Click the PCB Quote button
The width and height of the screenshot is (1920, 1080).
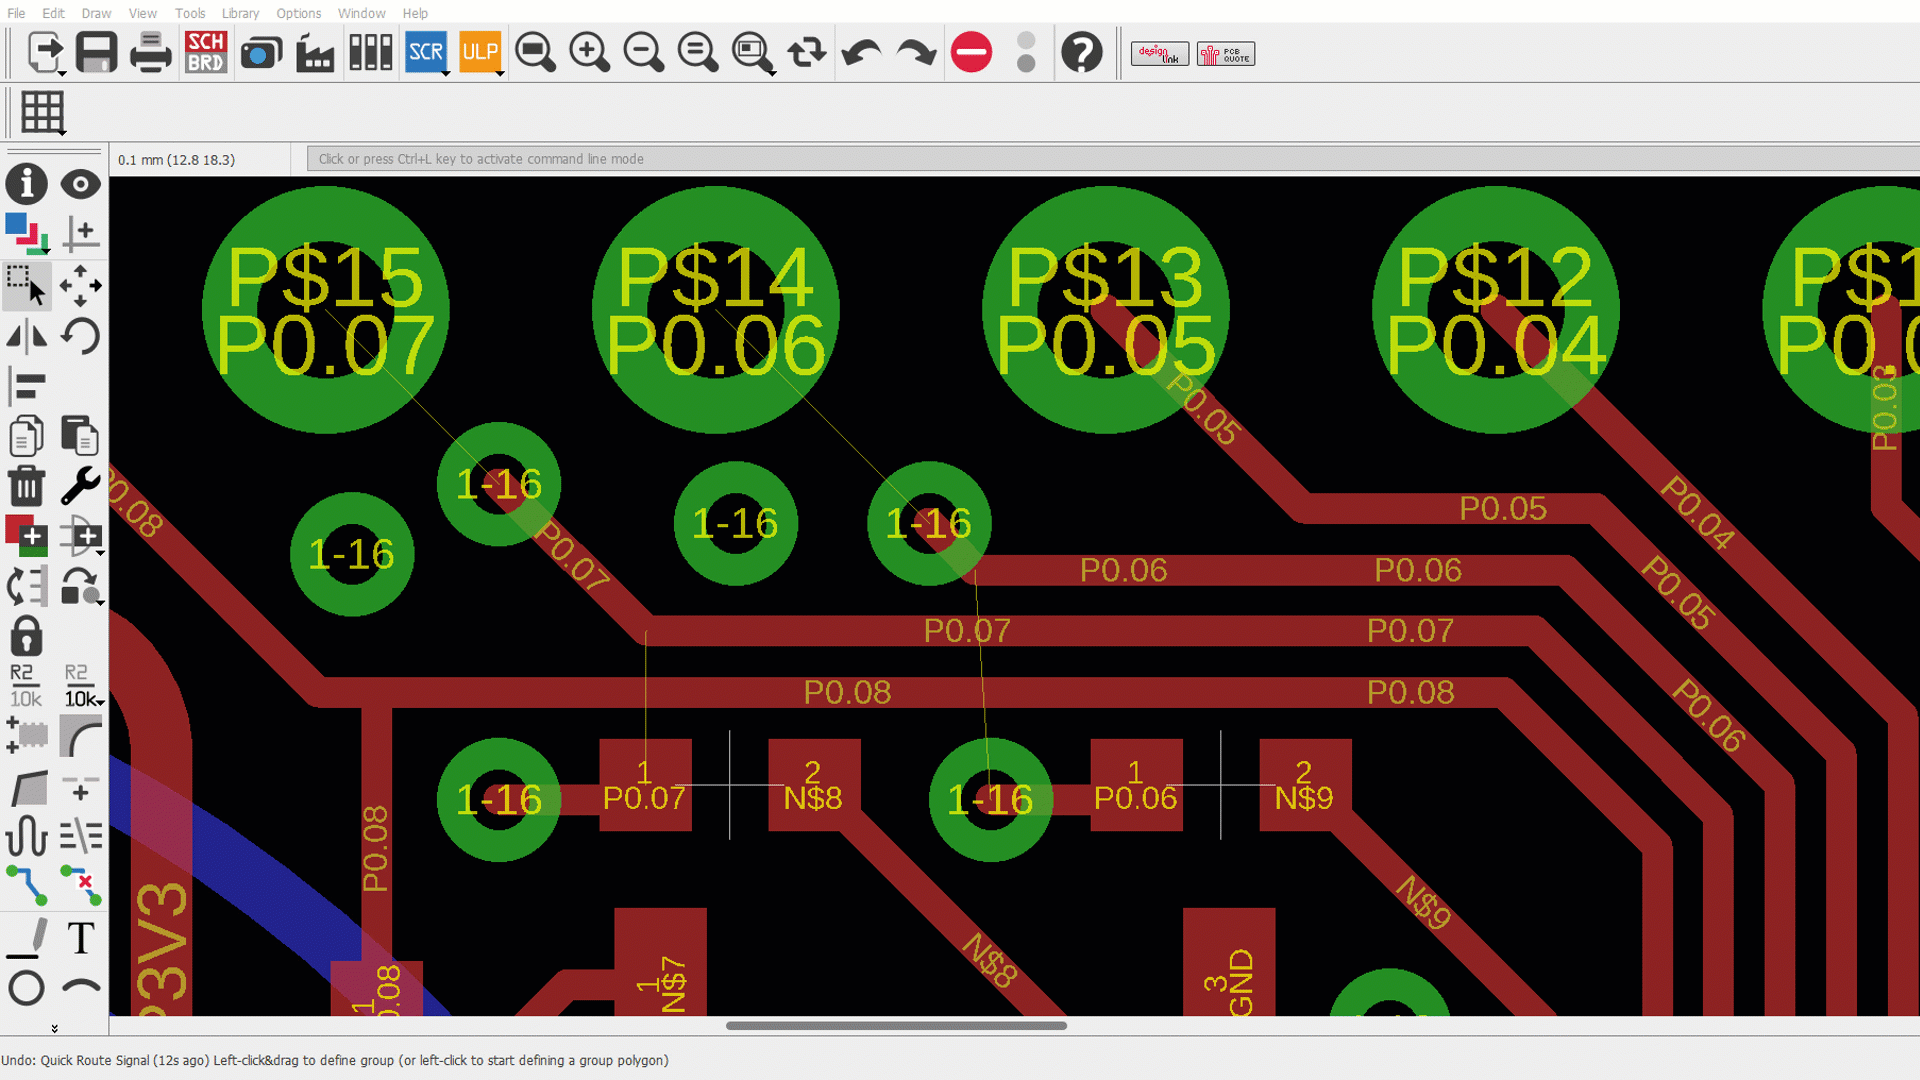click(1226, 54)
